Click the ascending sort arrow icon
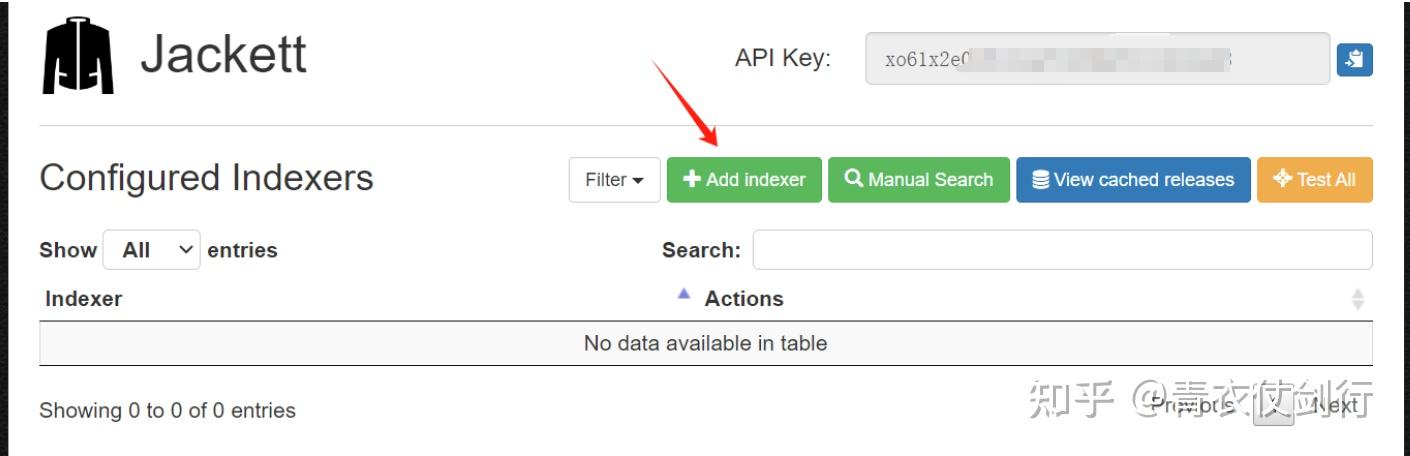This screenshot has height=456, width=1410. (684, 294)
